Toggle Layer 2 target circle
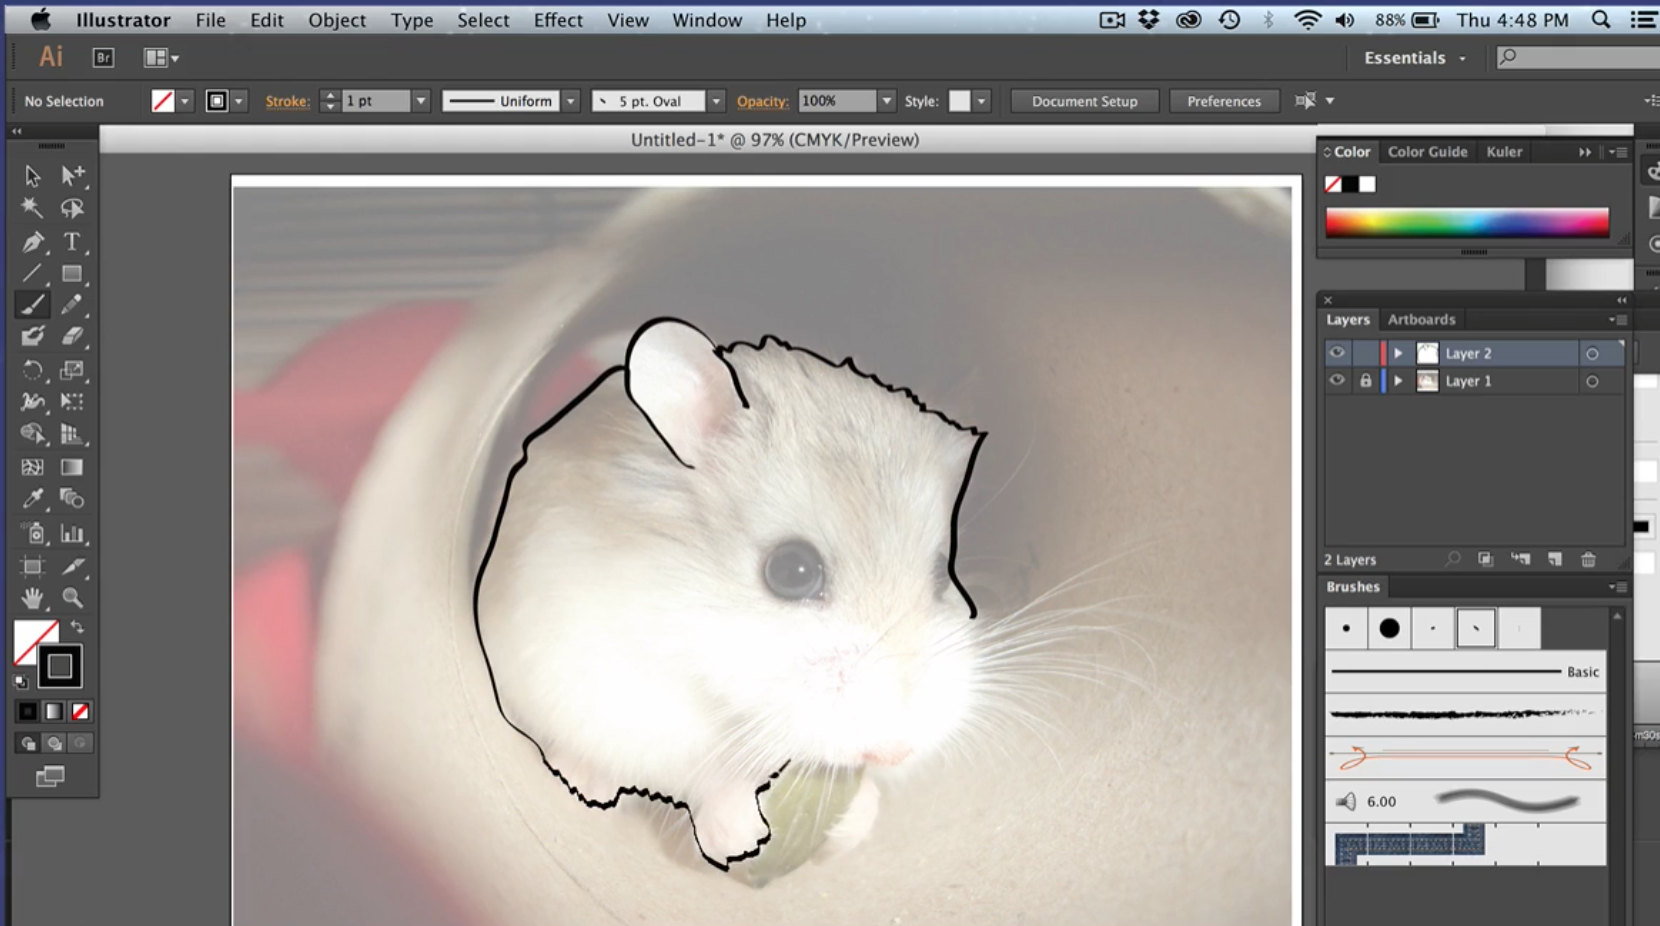1660x926 pixels. click(1592, 353)
